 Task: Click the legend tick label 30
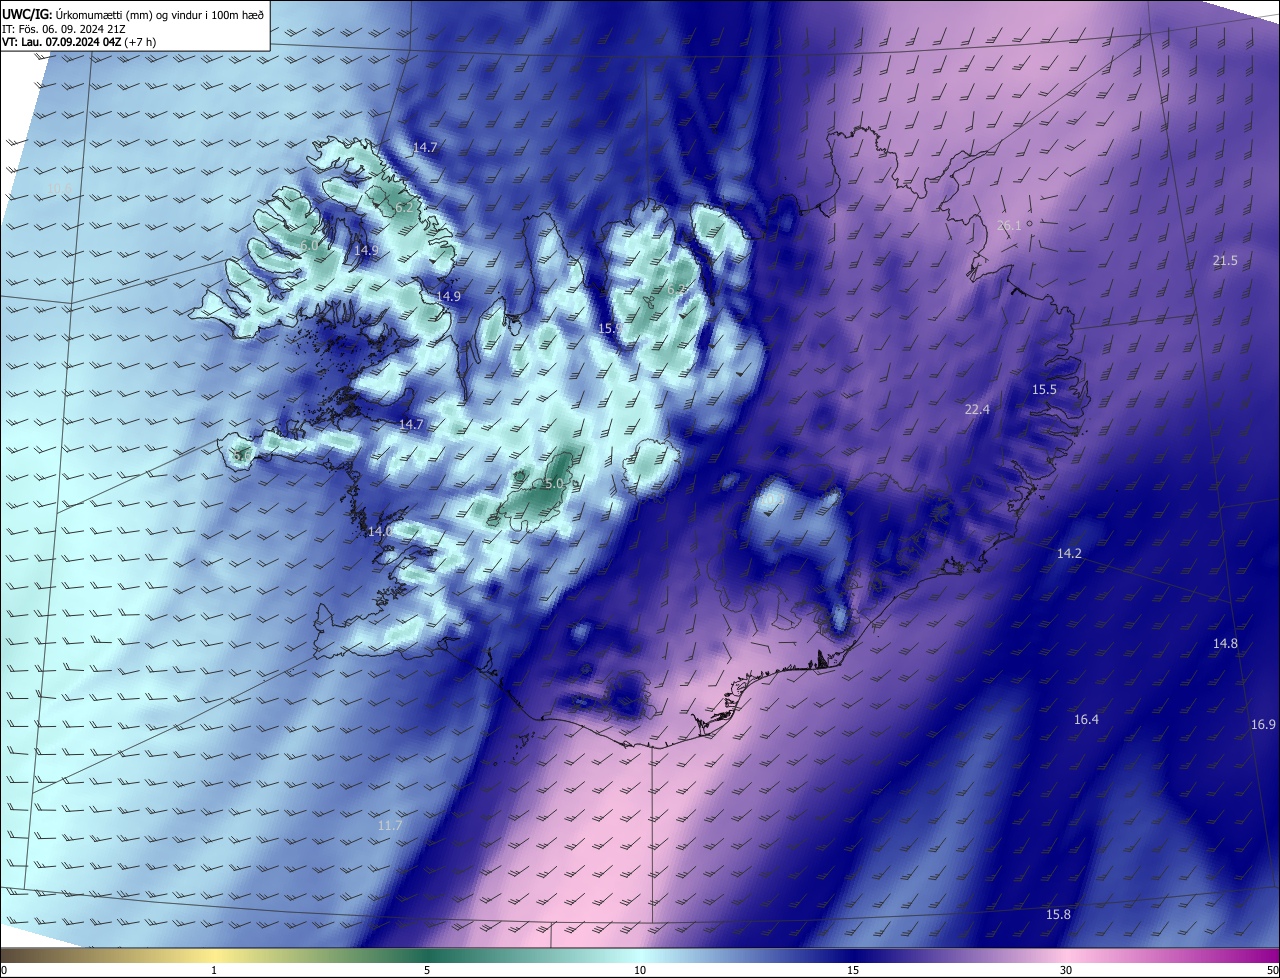1066,970
